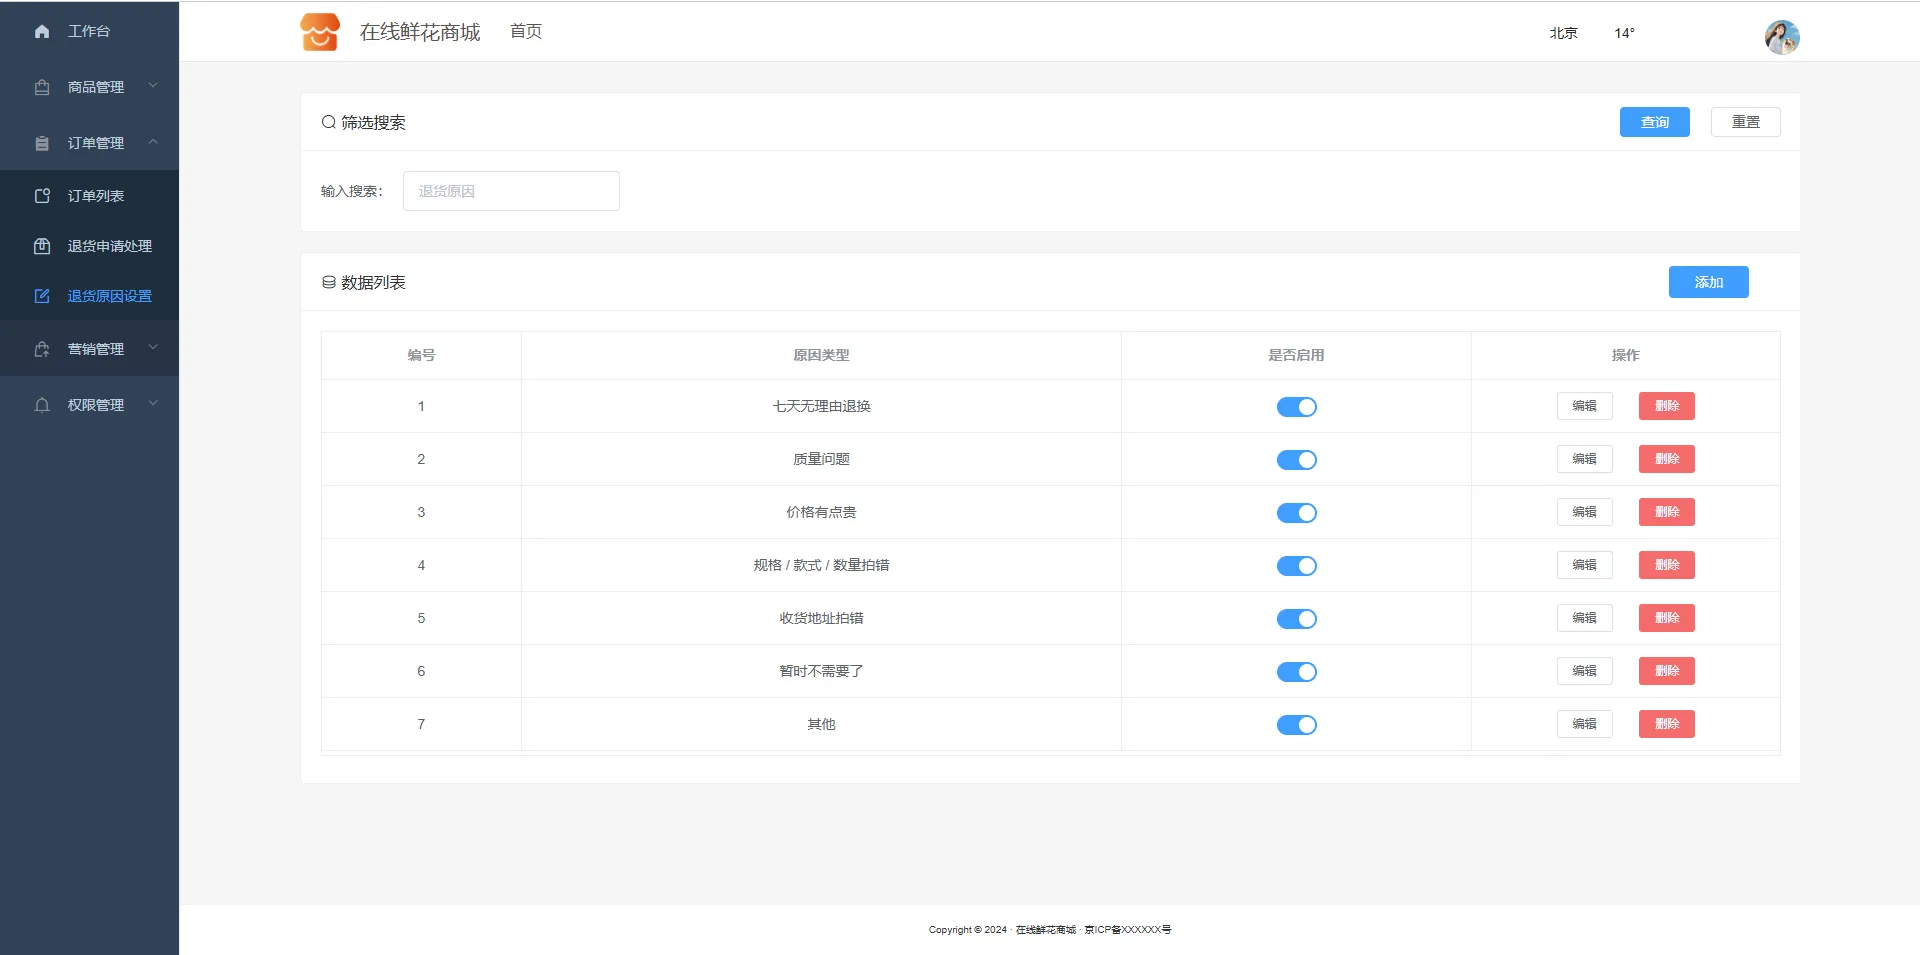The height and width of the screenshot is (955, 1920).
Task: Turn off the switch for 其他 reason
Action: 1296,725
